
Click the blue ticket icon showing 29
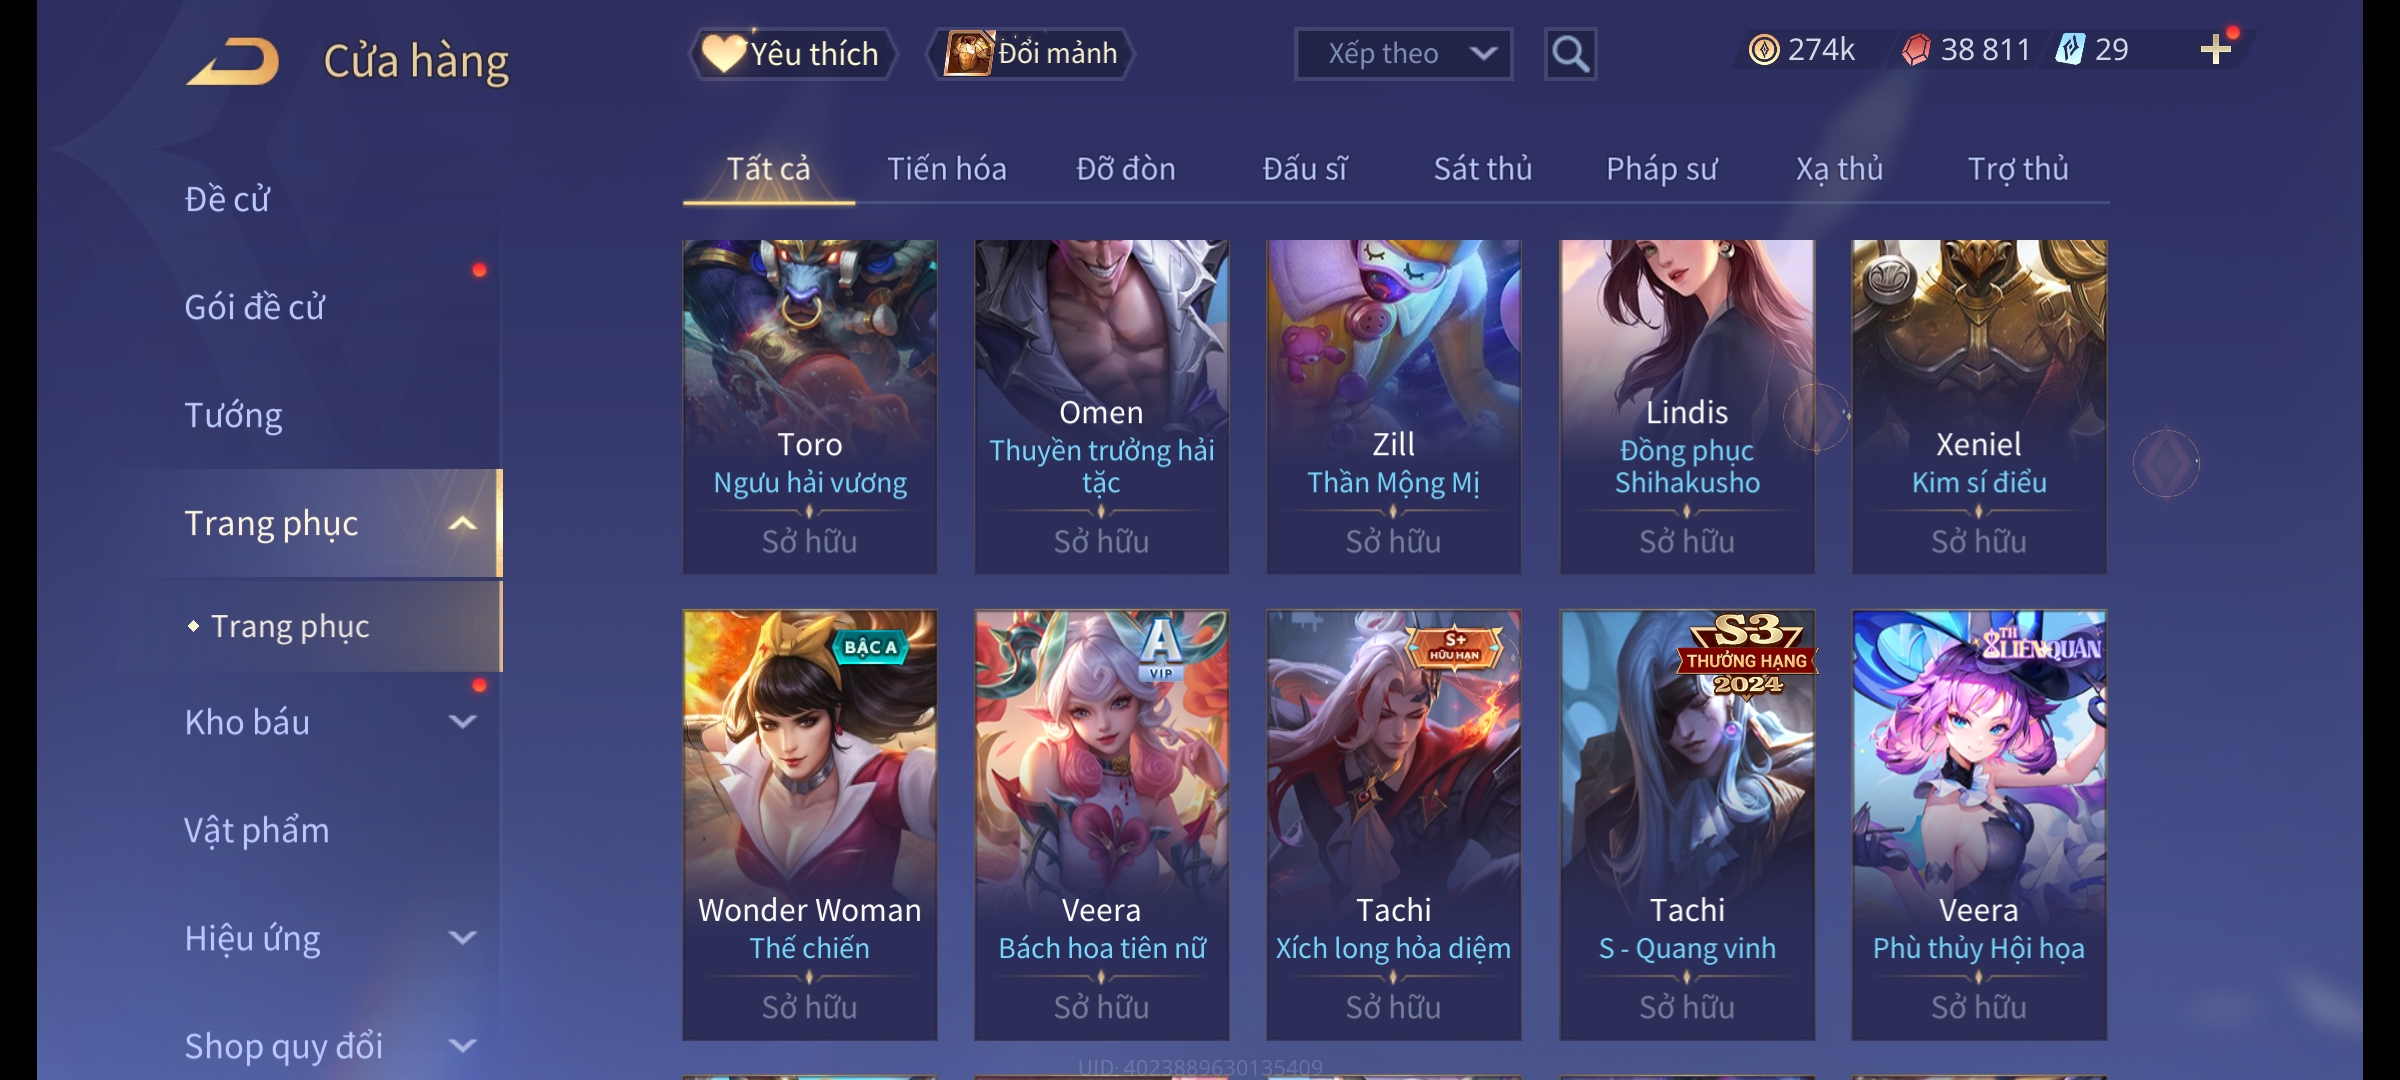pos(2070,50)
